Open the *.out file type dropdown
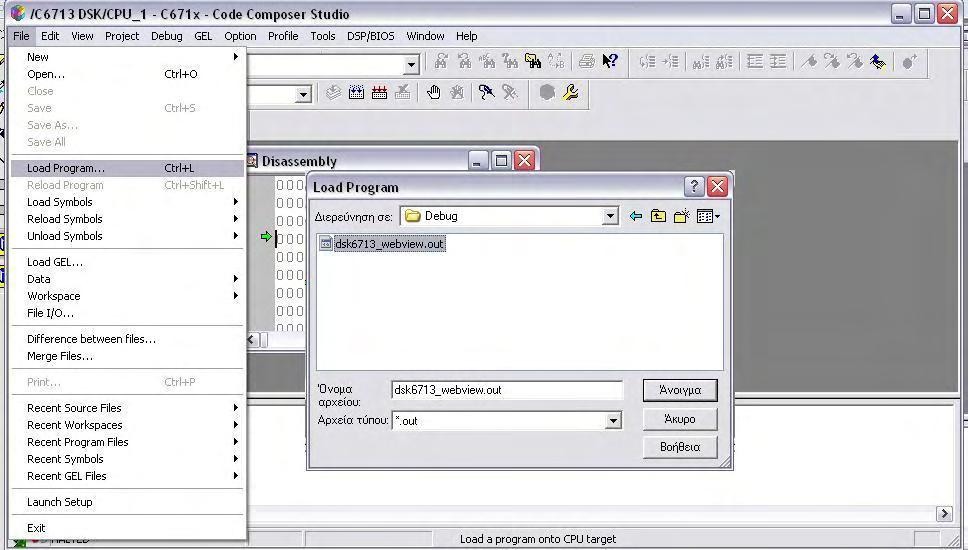This screenshot has width=968, height=550. (613, 421)
